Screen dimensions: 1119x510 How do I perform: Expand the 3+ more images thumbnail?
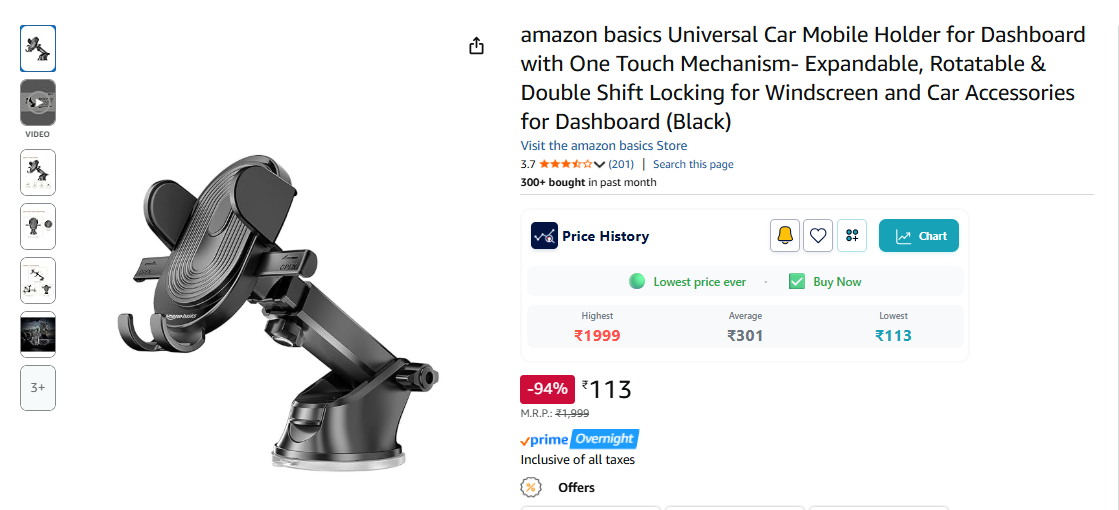click(38, 388)
